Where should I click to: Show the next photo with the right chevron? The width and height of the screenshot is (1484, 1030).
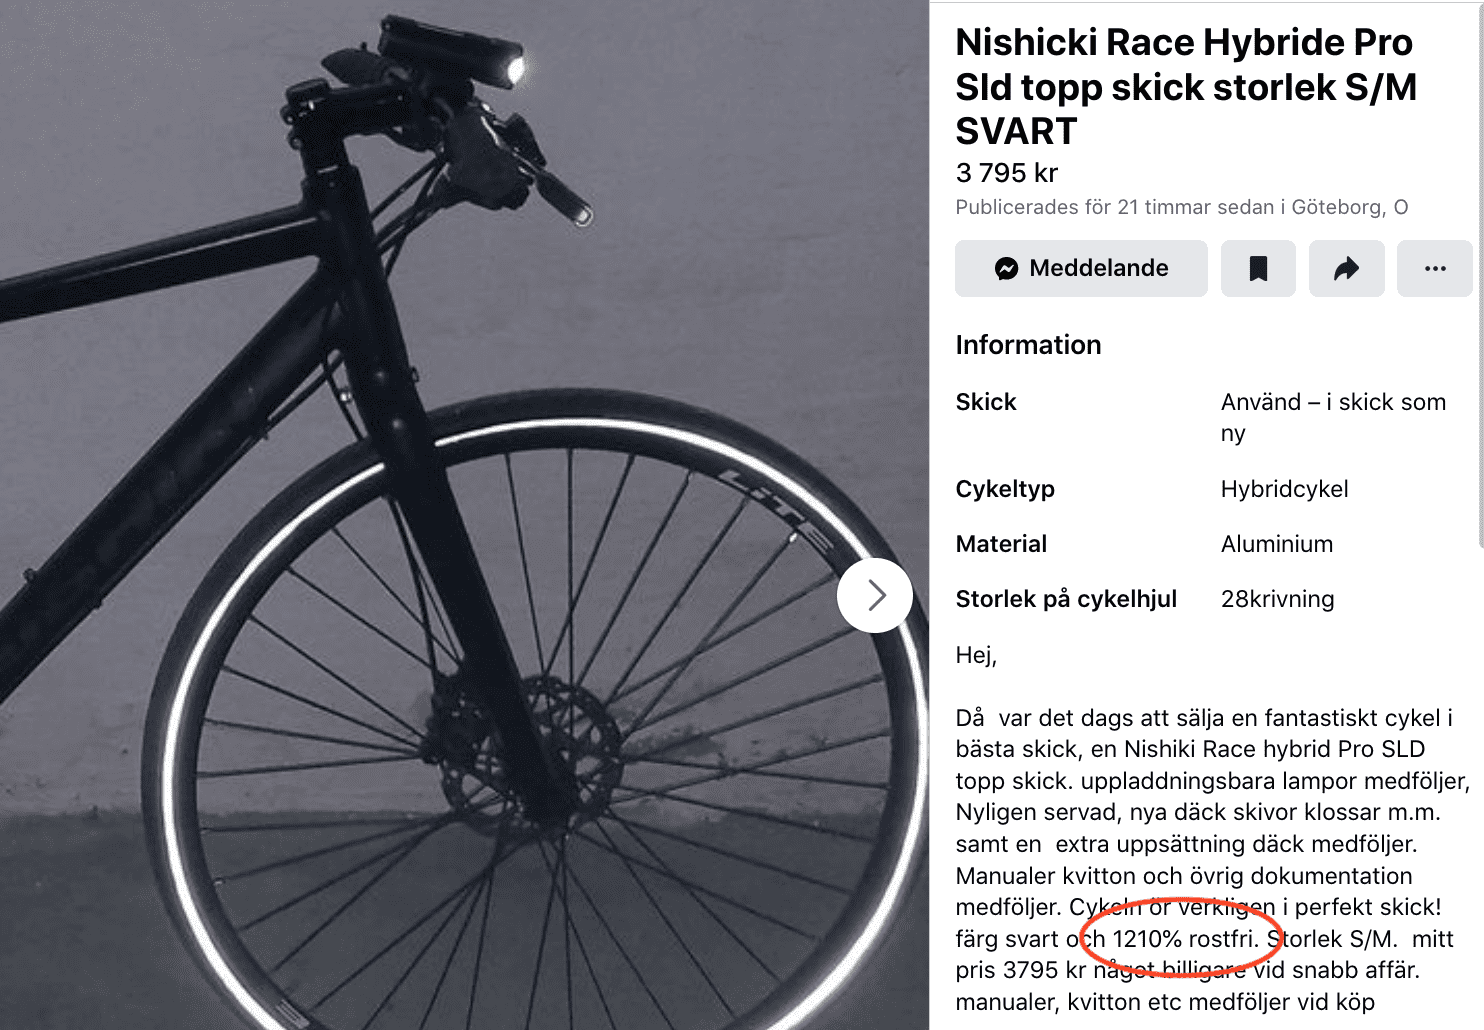(874, 594)
